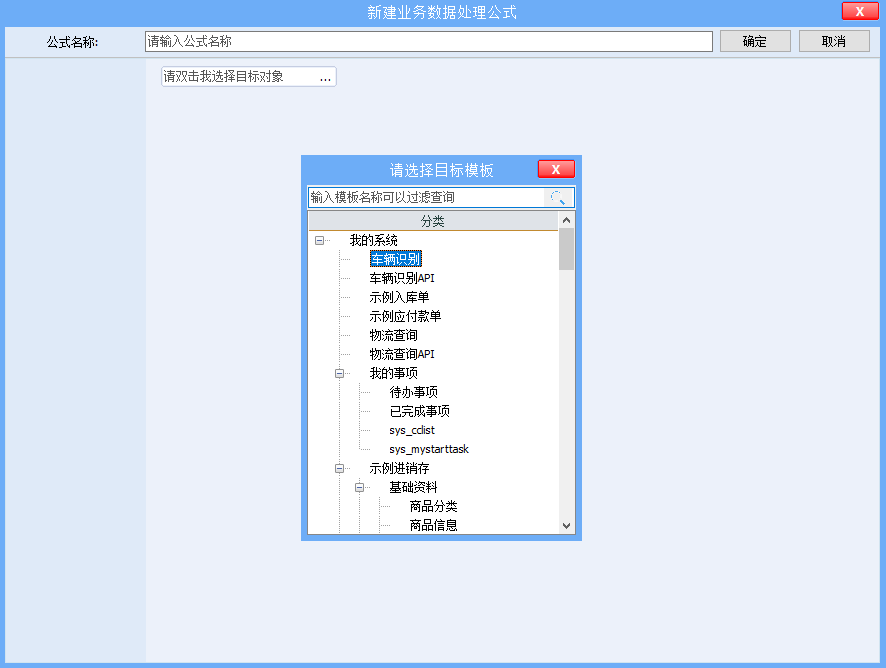
Task: Close the 请选择目标模板 dialog
Action: (556, 169)
